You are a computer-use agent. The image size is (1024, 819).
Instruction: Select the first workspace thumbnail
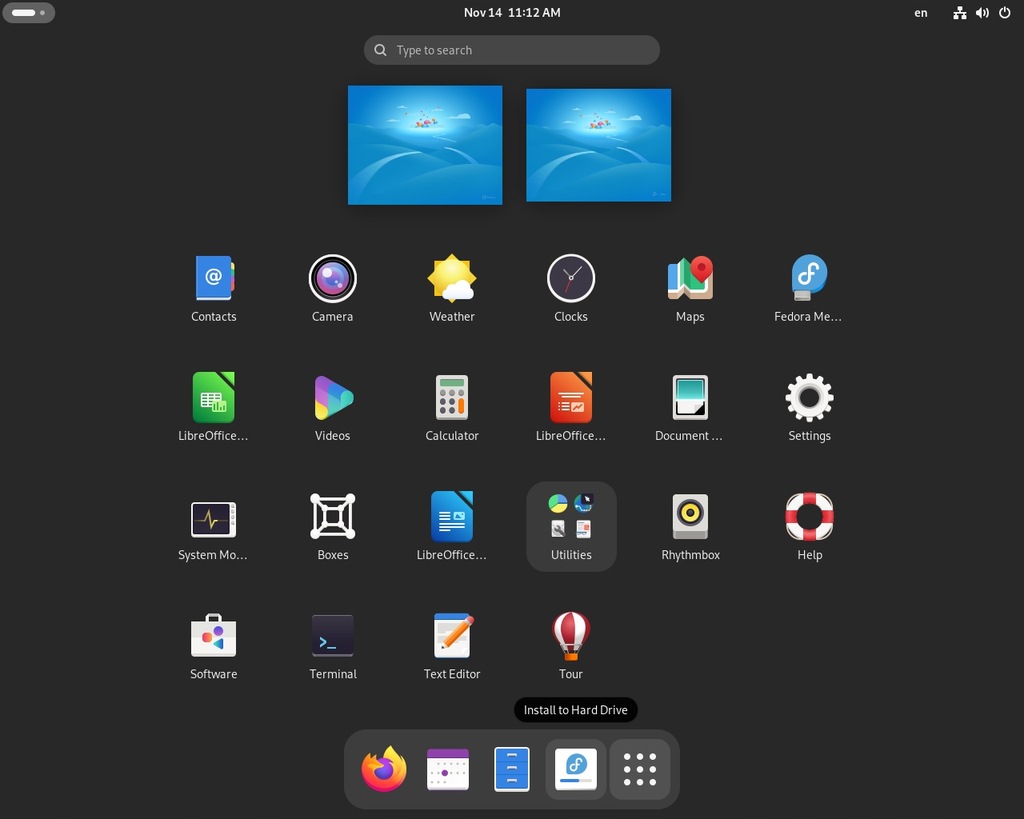425,145
